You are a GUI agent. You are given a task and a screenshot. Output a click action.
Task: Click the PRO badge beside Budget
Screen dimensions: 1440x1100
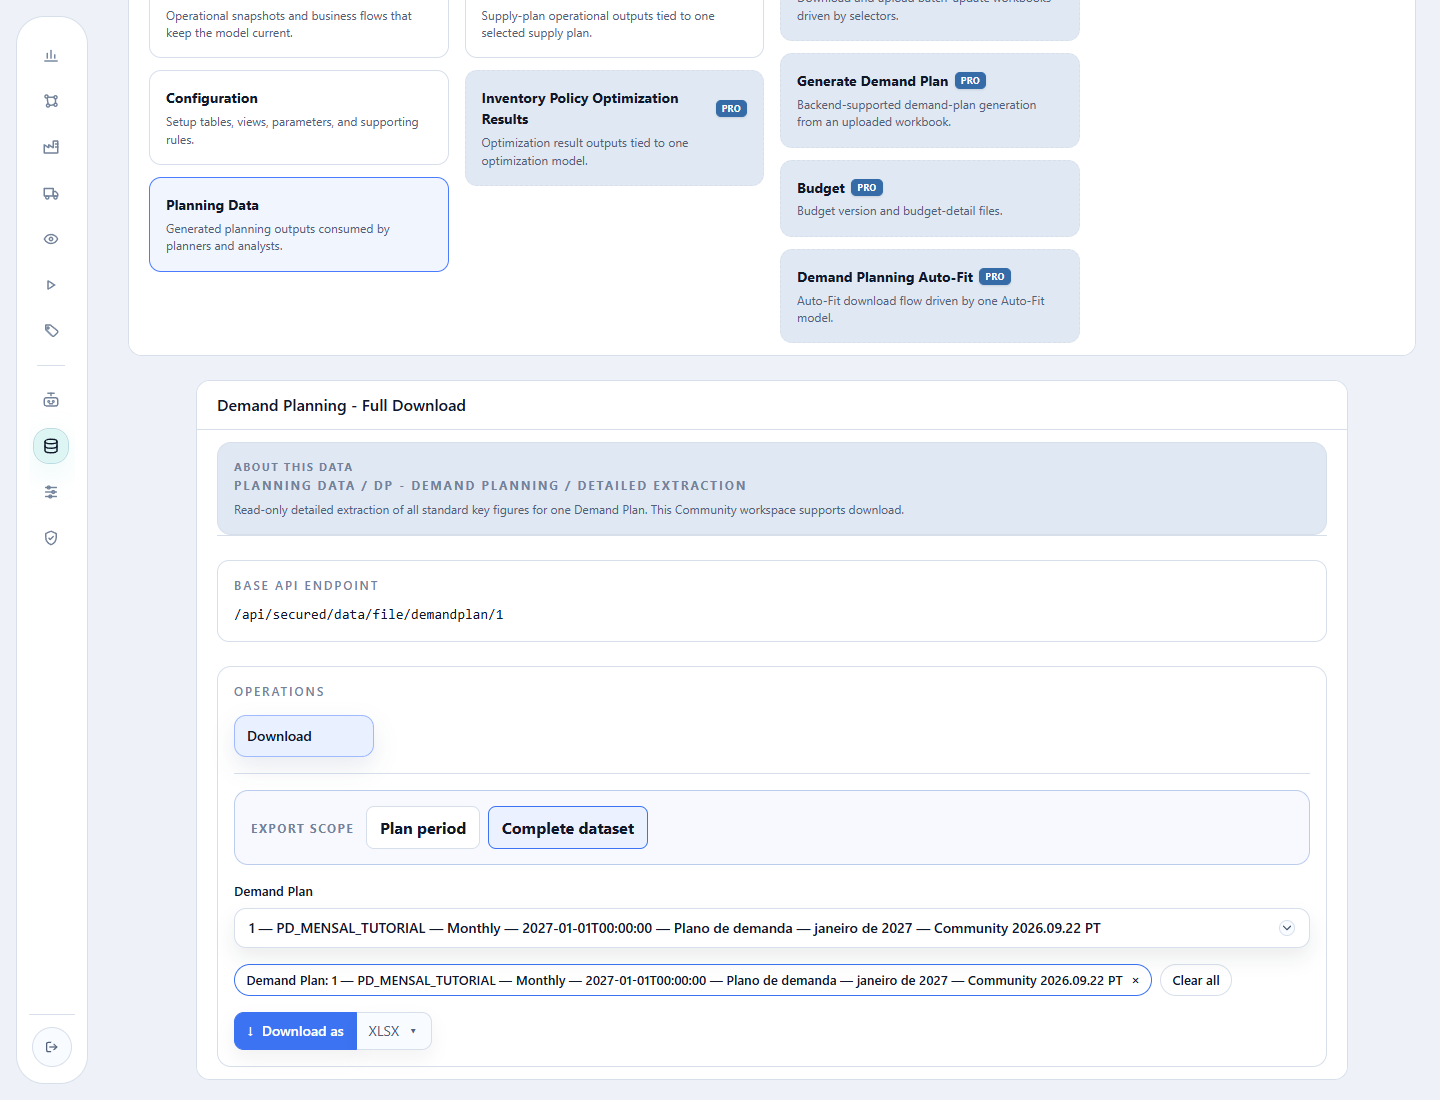tap(867, 188)
